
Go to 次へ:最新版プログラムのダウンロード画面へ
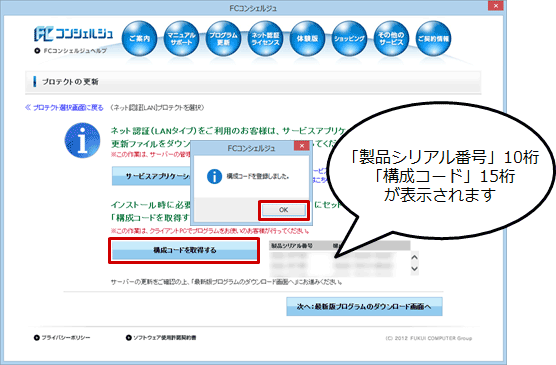click(x=364, y=306)
